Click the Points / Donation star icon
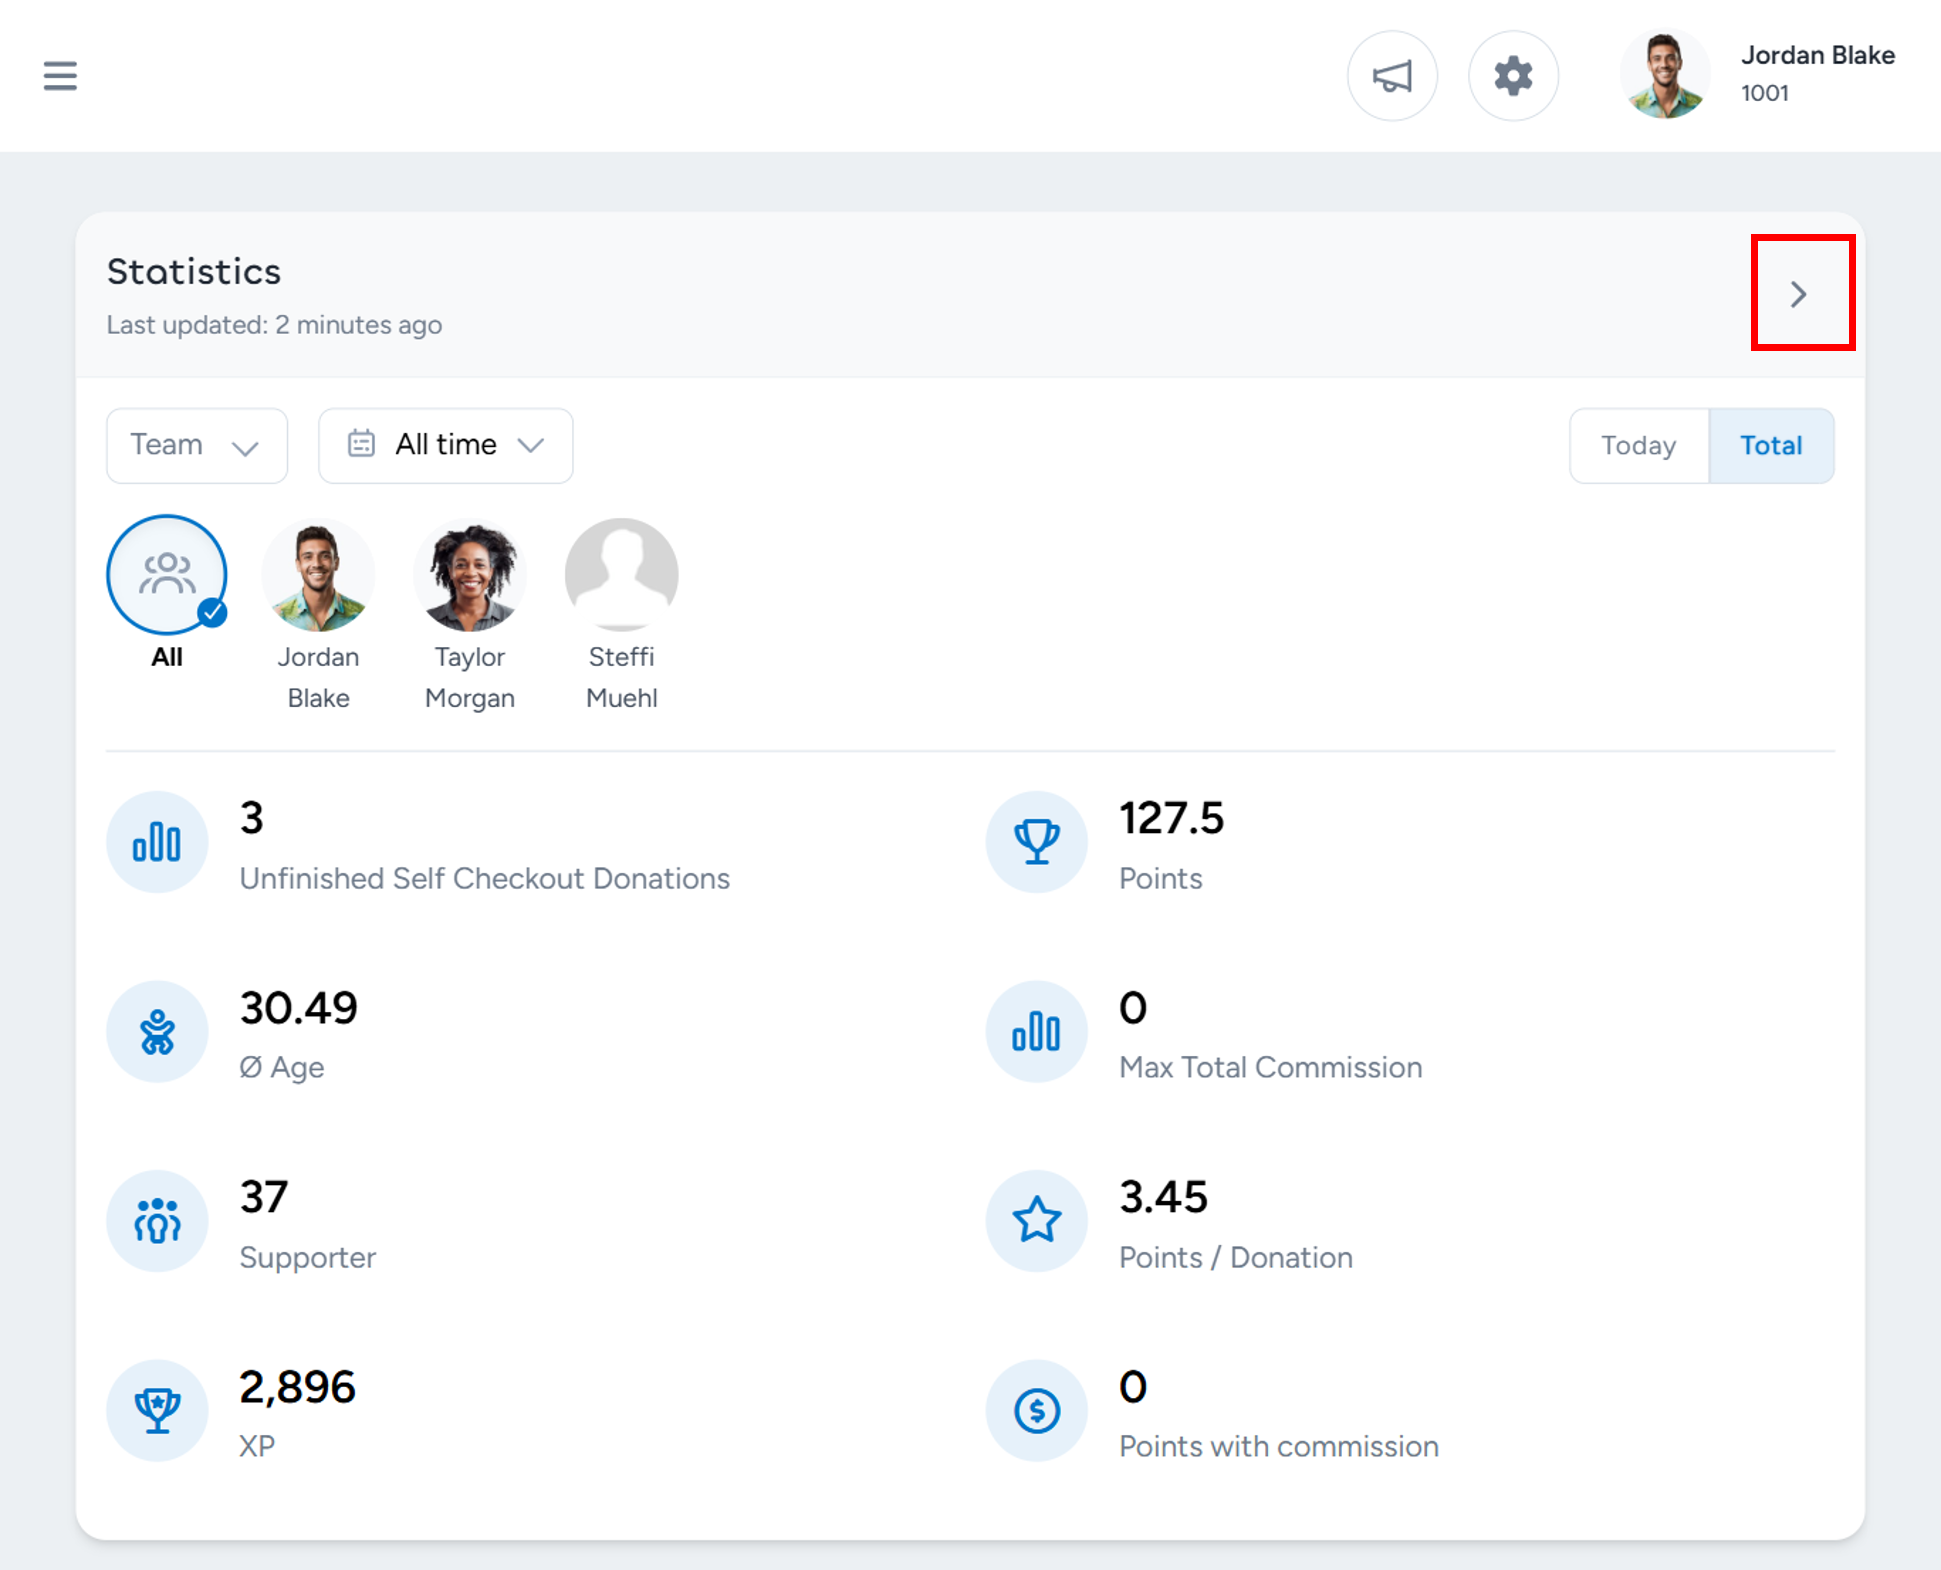 [x=1036, y=1220]
